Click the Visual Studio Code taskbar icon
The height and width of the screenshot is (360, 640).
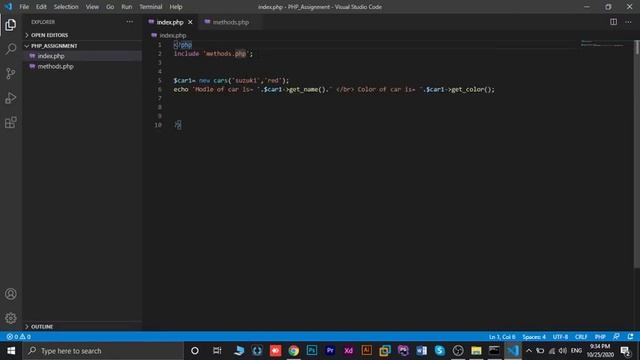[x=513, y=351]
